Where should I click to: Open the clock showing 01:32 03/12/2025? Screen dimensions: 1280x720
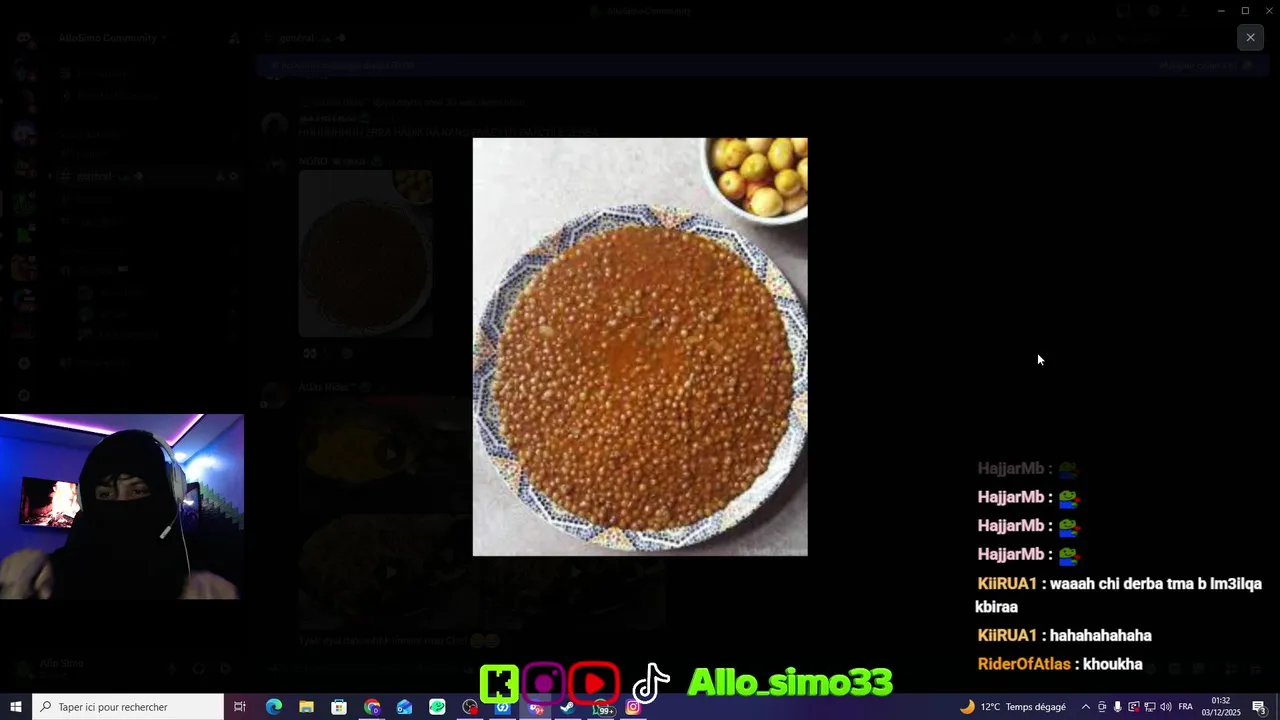[1221, 707]
